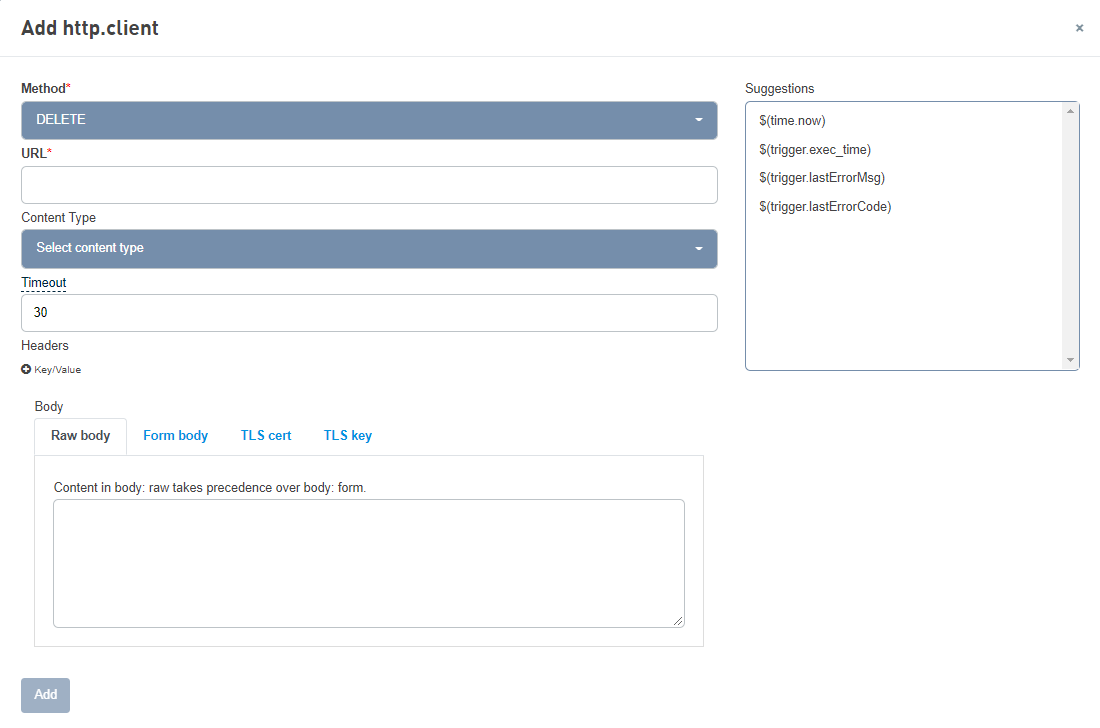Click inside the raw body text area
Image resolution: width=1100 pixels, height=728 pixels.
pos(369,563)
